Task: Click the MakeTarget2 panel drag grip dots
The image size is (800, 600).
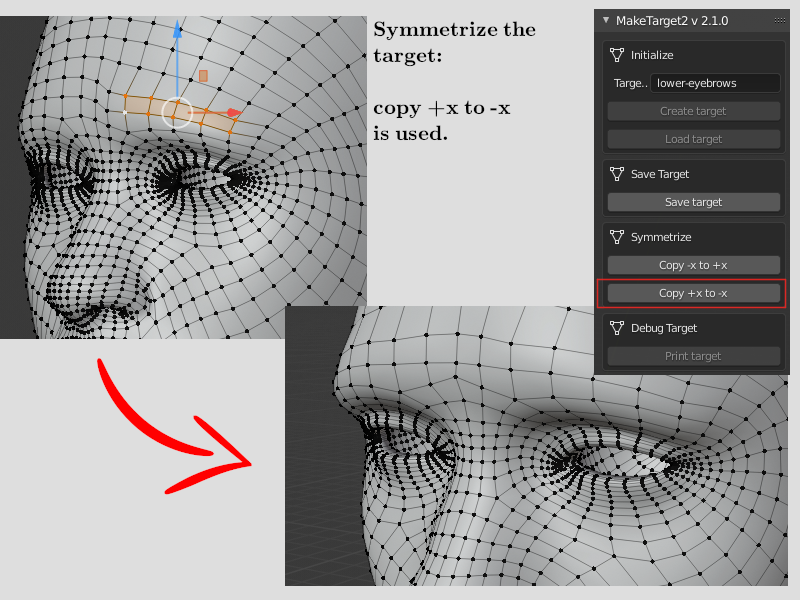Action: 779,20
